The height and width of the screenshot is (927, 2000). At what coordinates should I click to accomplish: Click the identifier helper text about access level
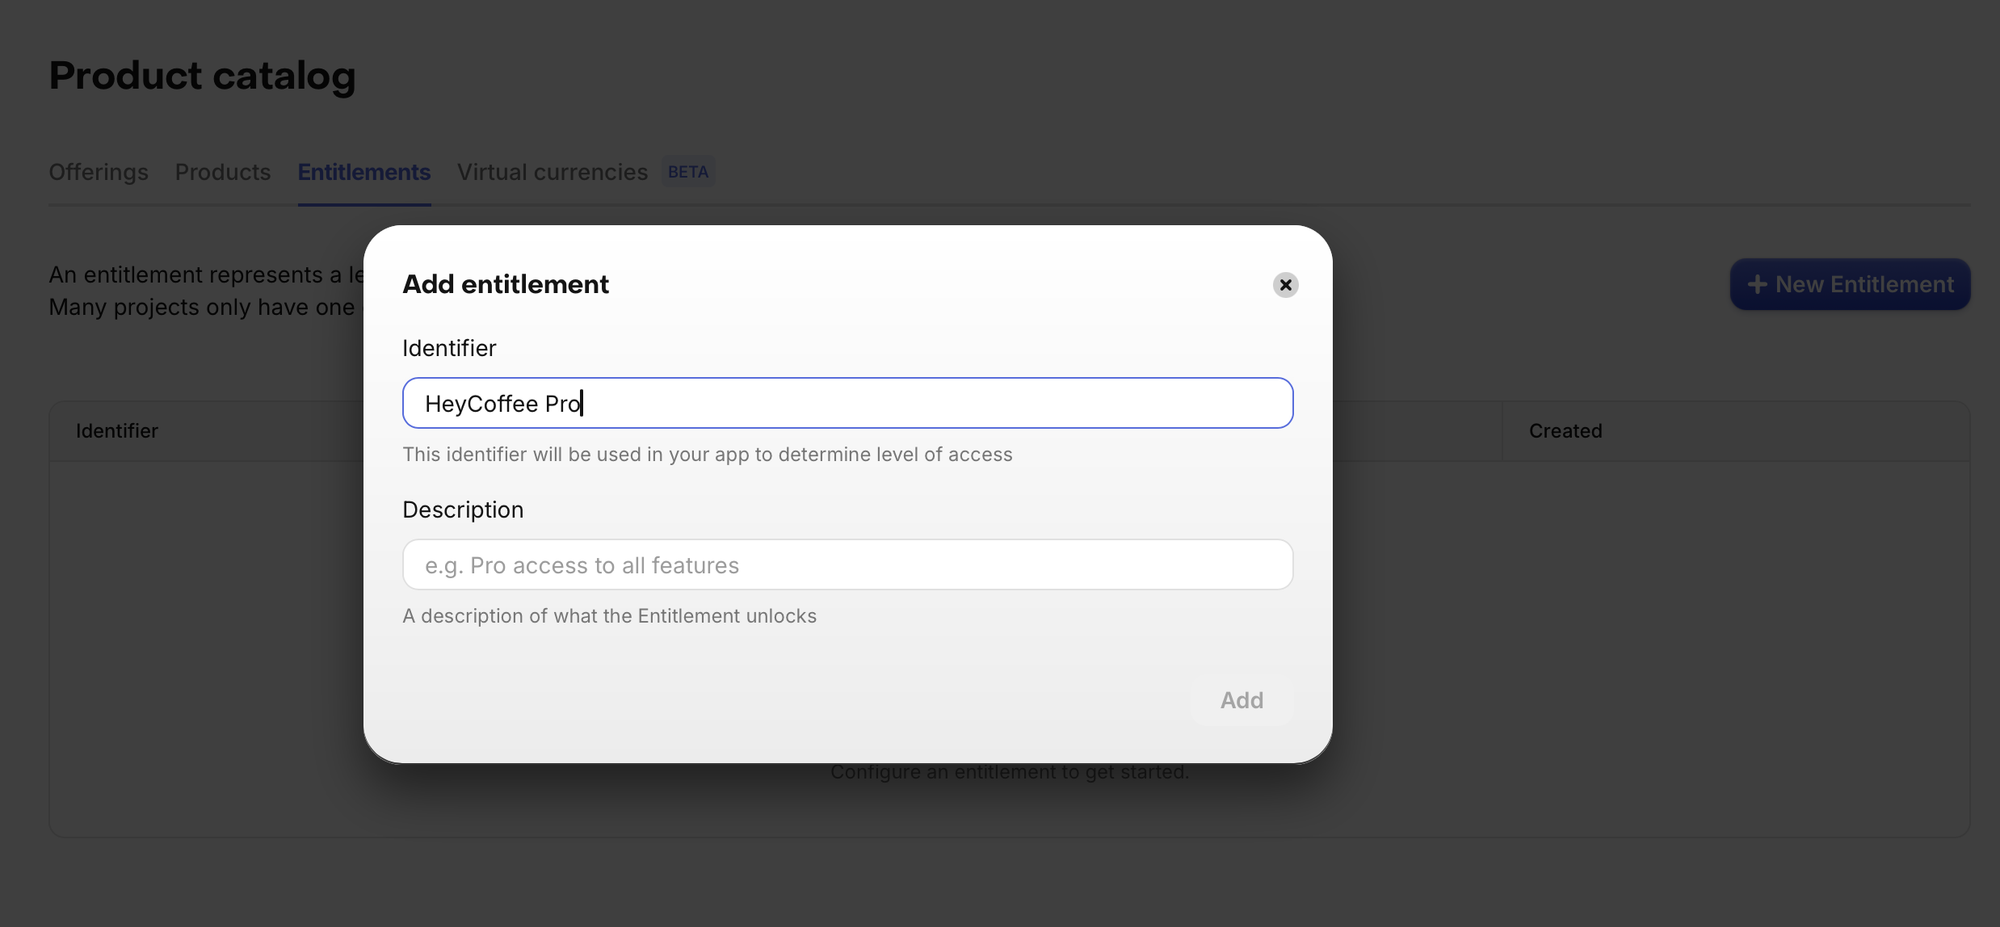pos(707,455)
